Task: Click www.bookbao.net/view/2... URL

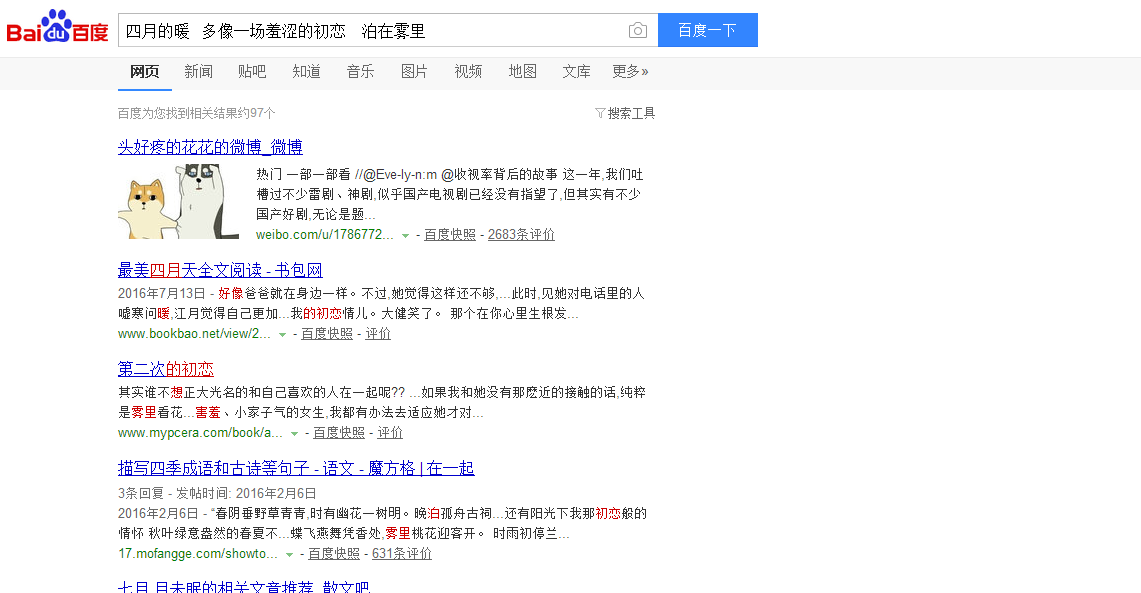Action: click(194, 333)
